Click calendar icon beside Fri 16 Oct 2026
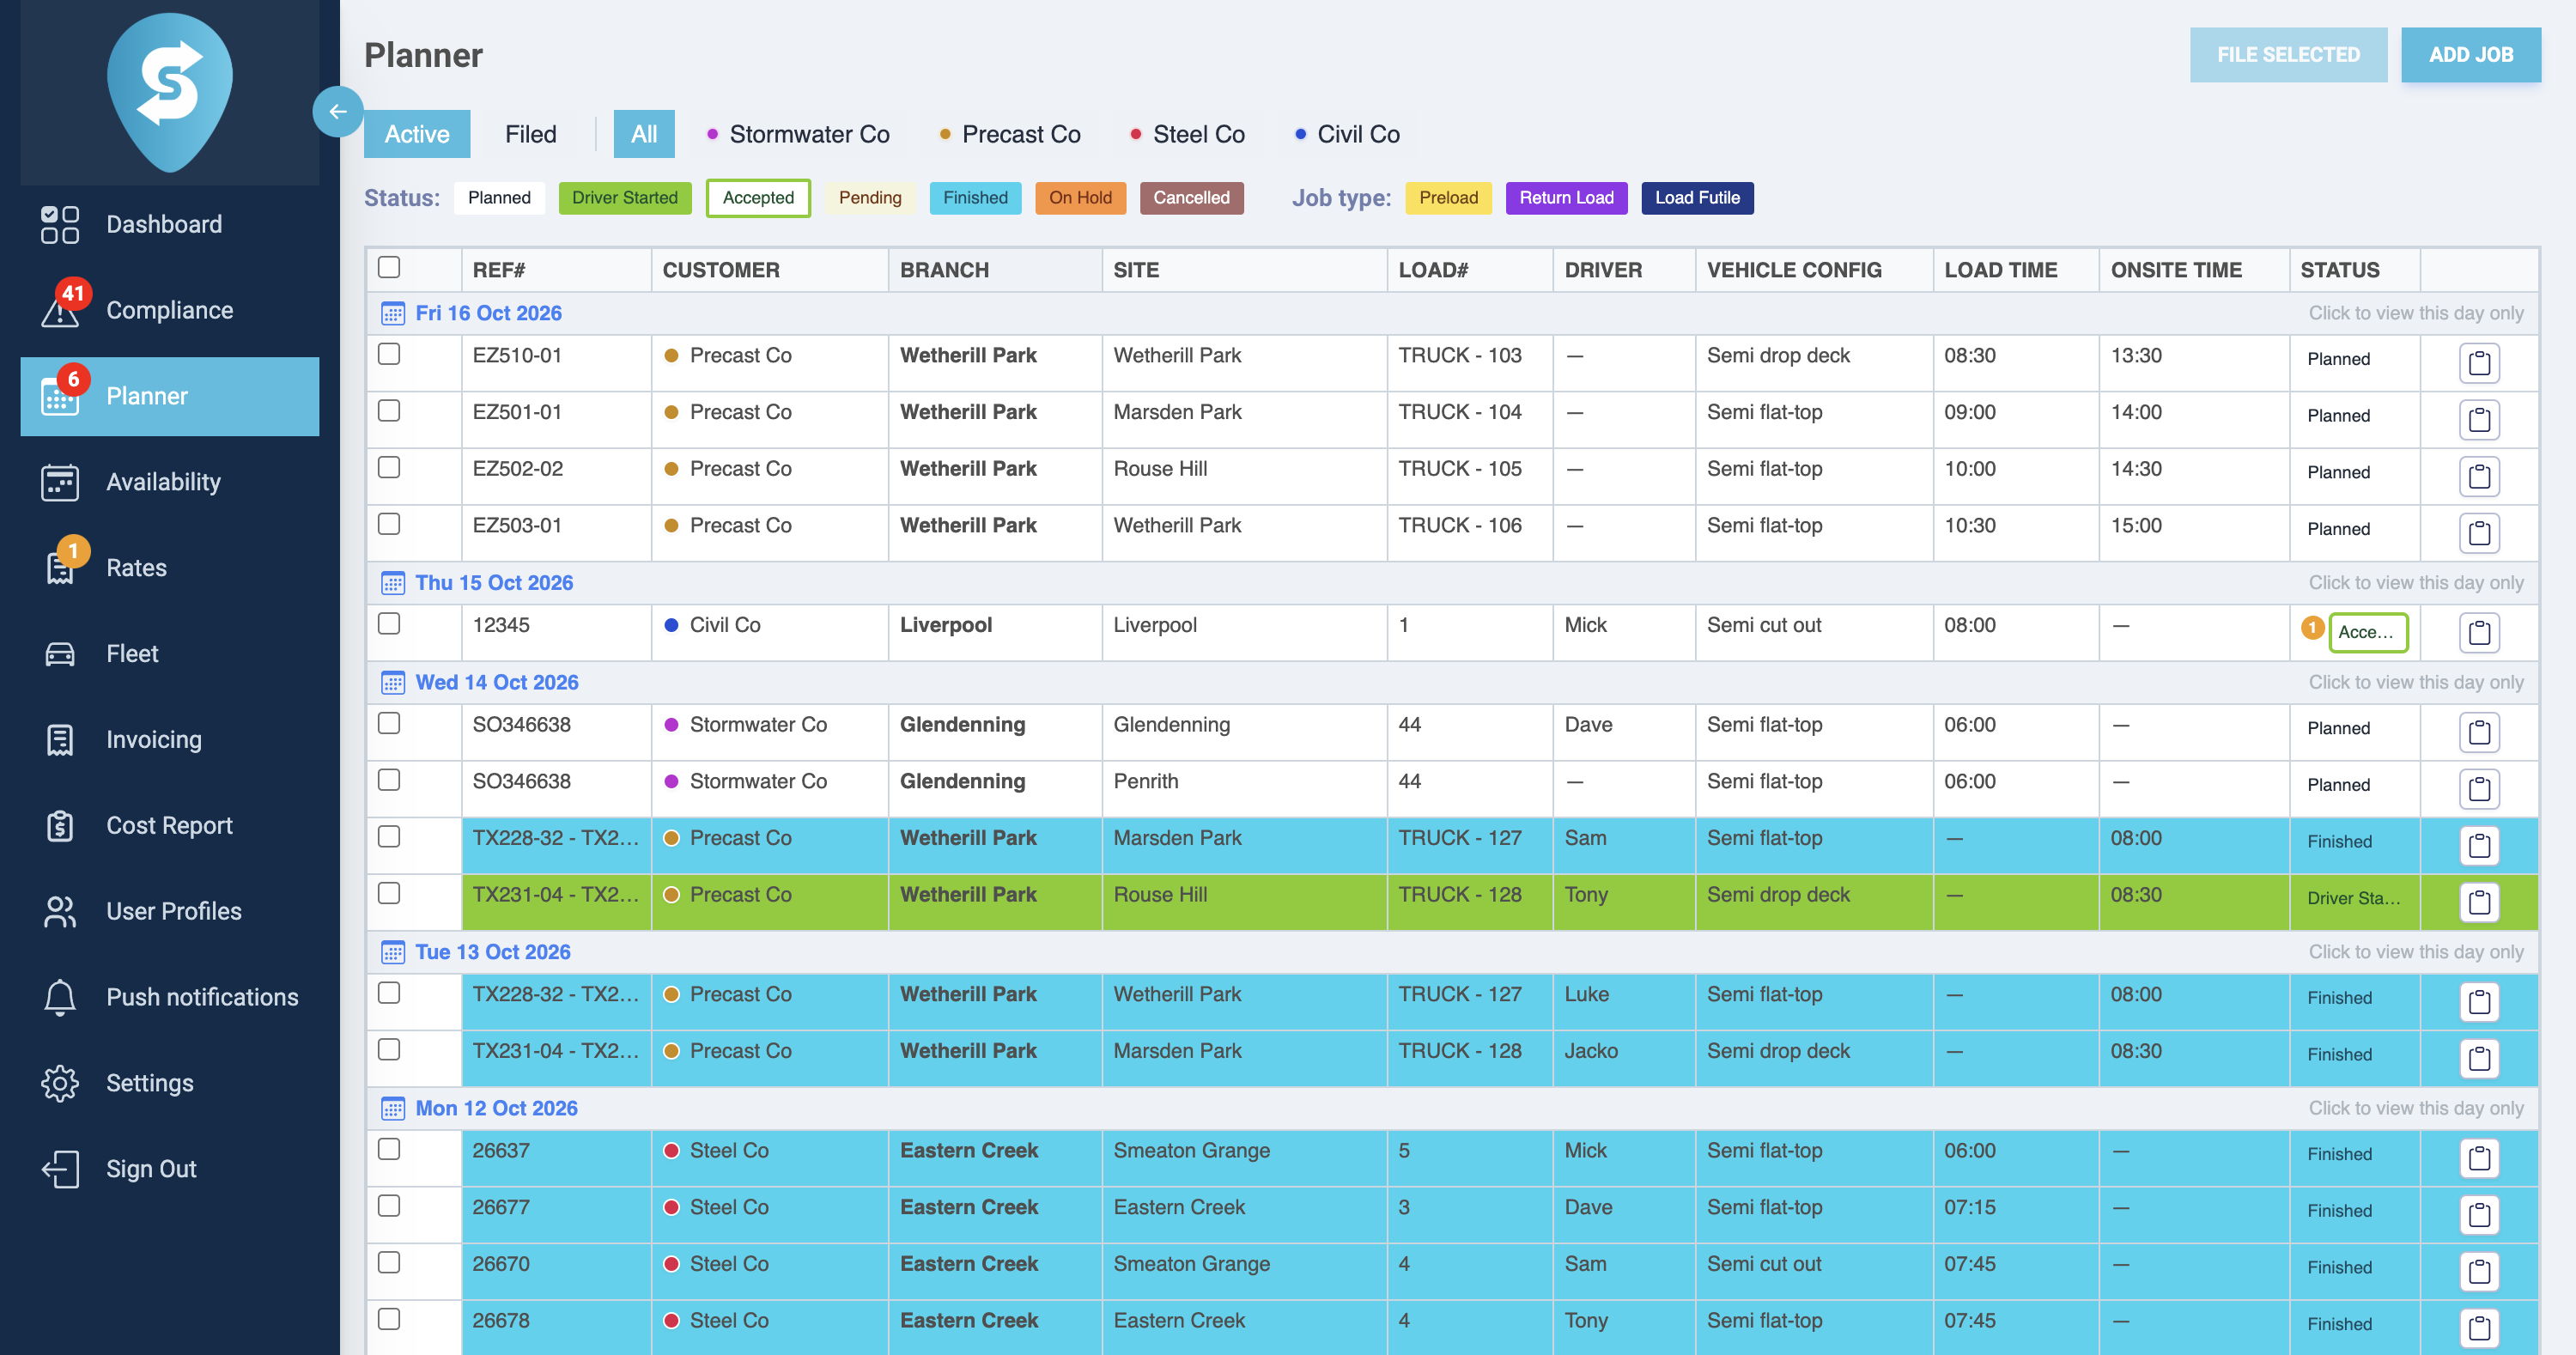This screenshot has height=1355, width=2576. coord(393,313)
